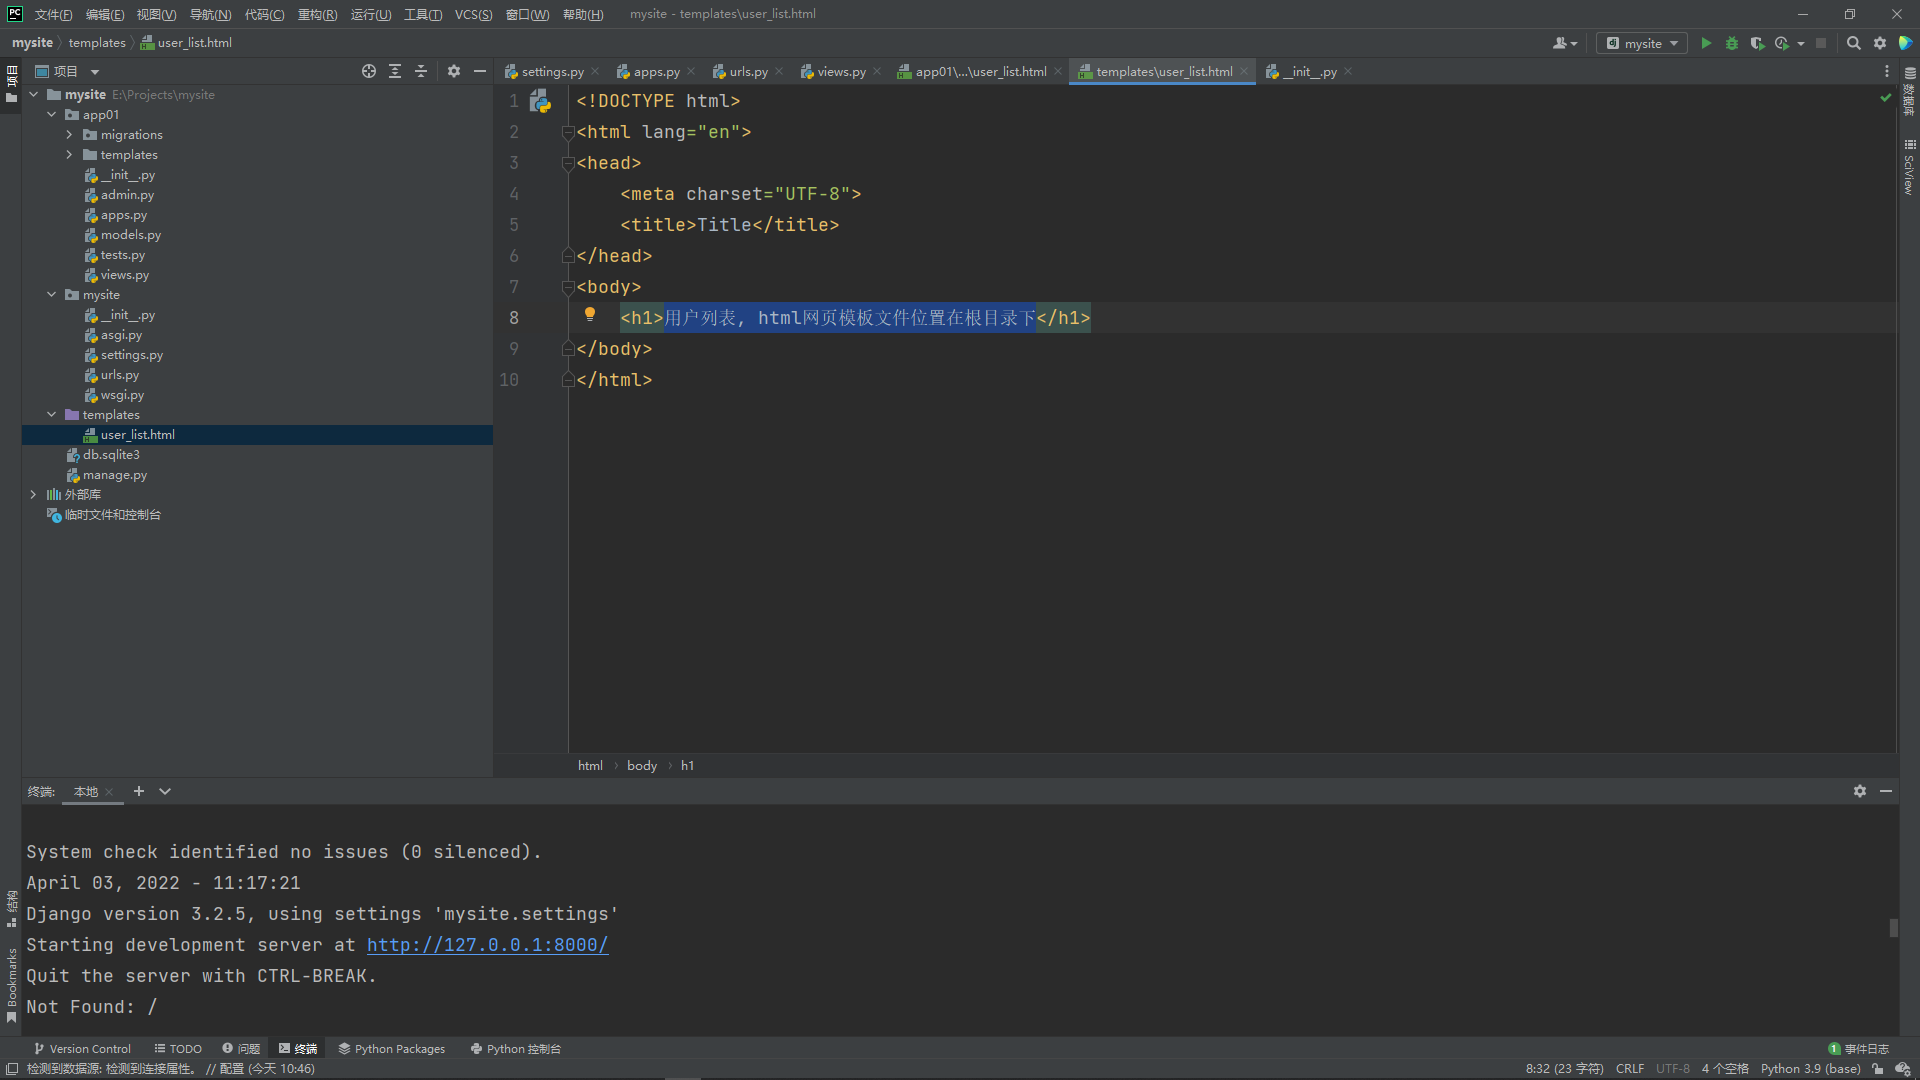Viewport: 1920px width, 1080px height.
Task: Expand the 外部库 external libraries node
Action: coord(34,495)
